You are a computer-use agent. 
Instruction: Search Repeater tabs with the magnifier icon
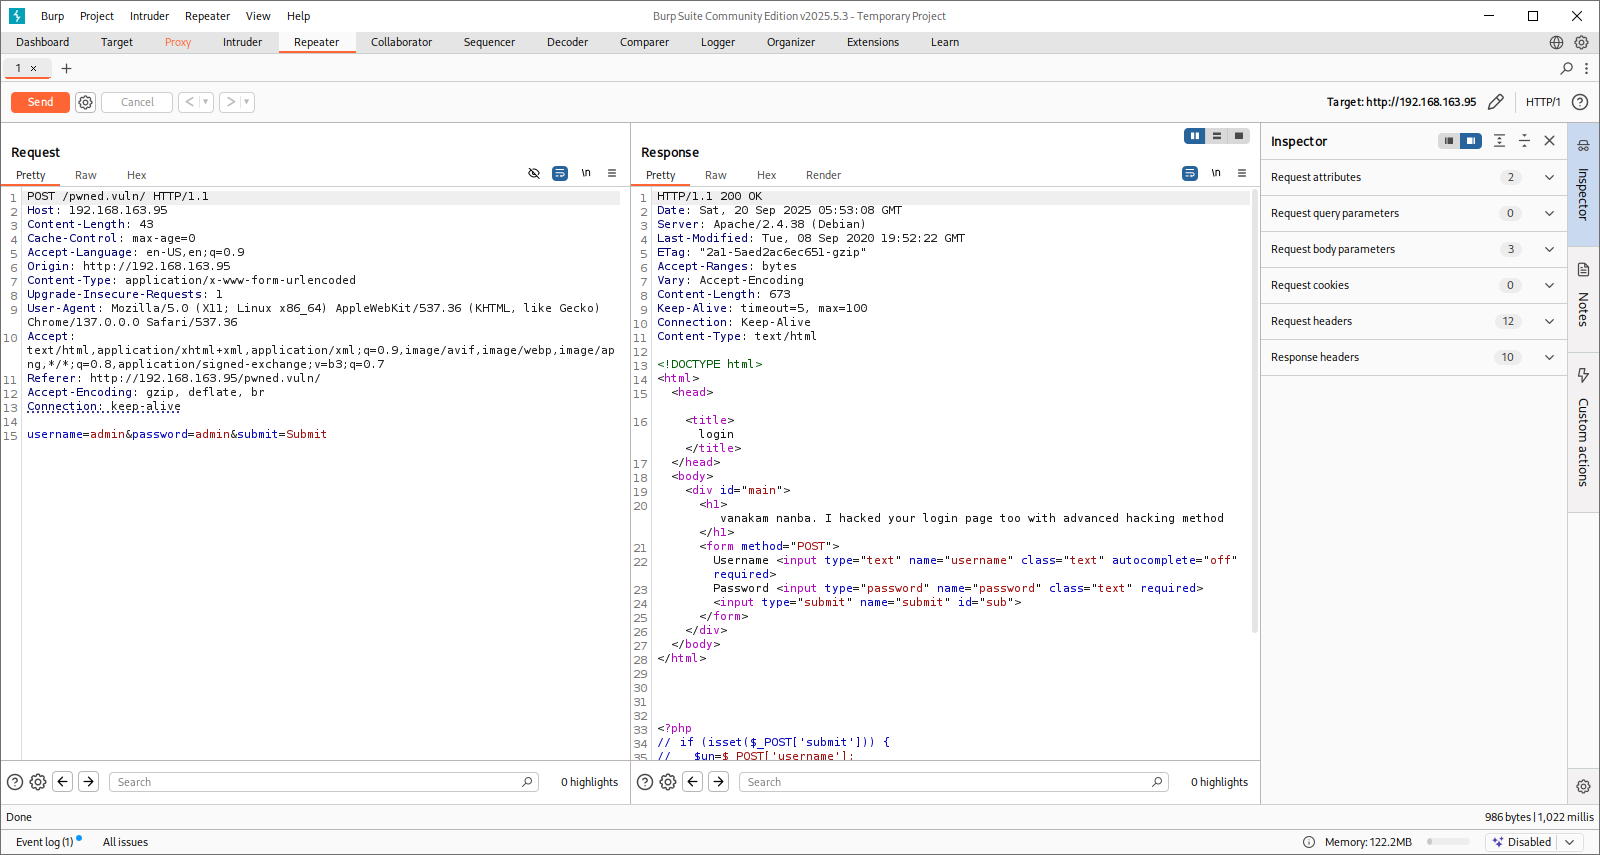[1566, 68]
